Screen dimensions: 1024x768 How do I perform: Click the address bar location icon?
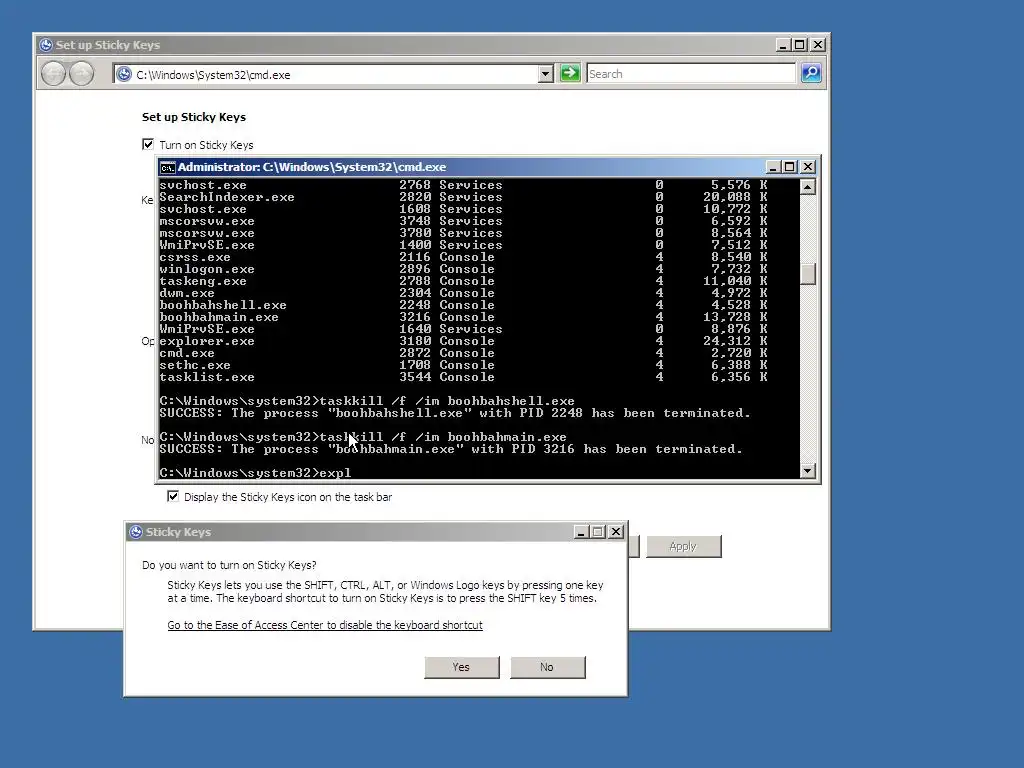pyautogui.click(x=124, y=74)
